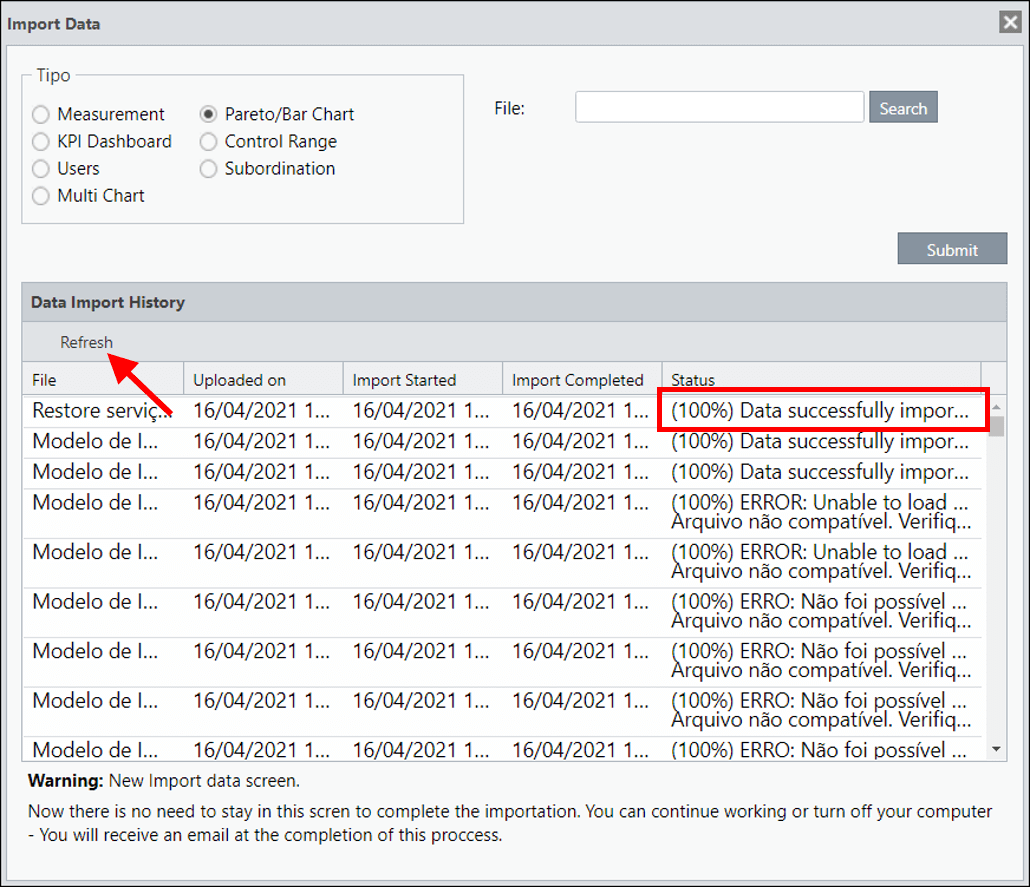Choose the Users import type

pyautogui.click(x=41, y=169)
